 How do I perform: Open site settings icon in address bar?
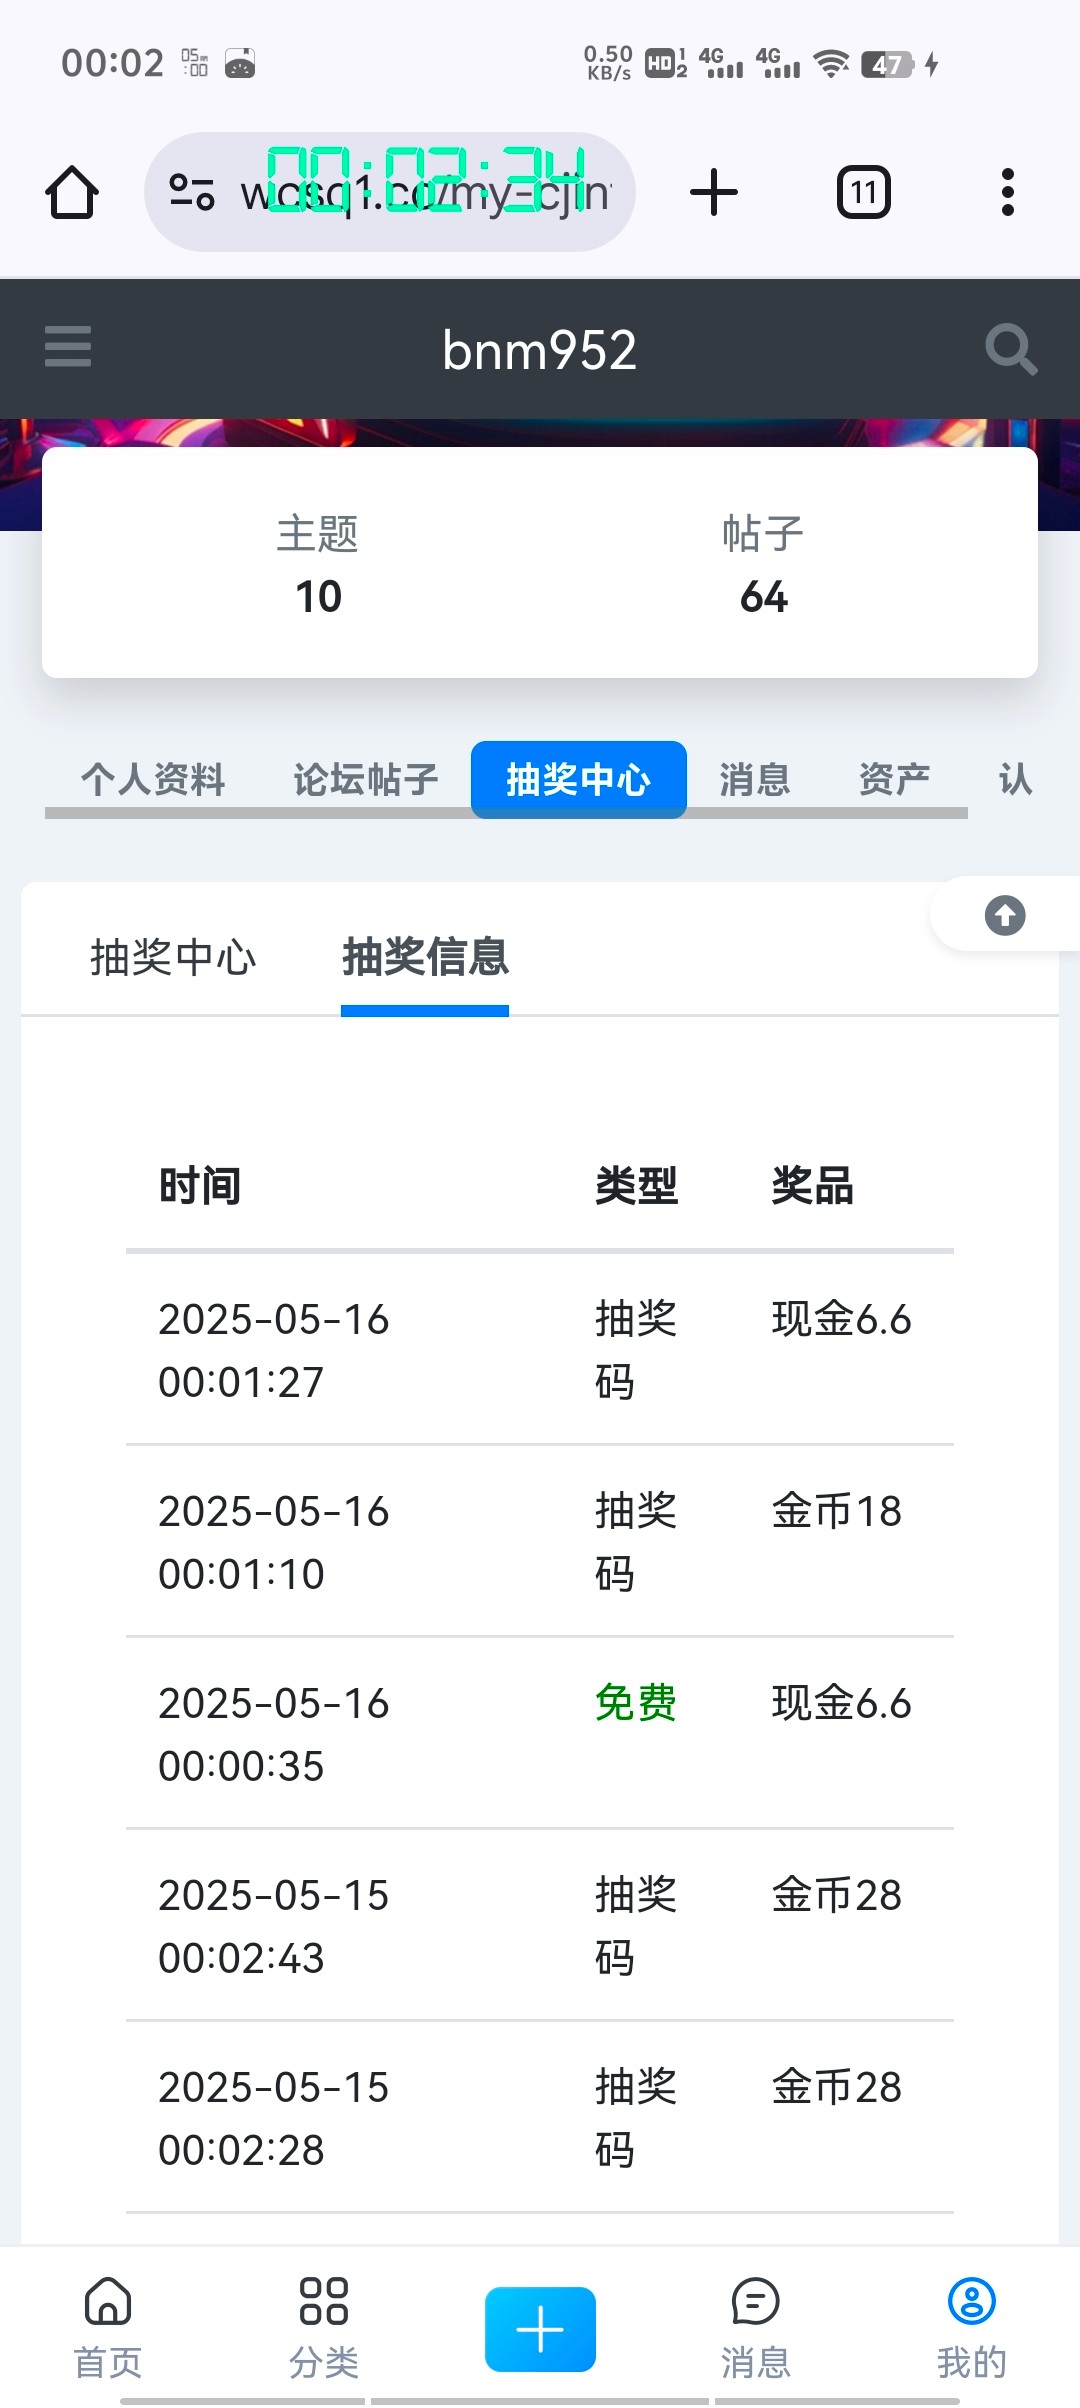pos(191,192)
